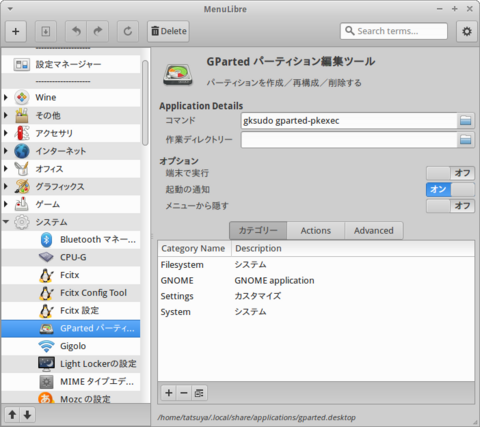Select the CPU-G entry
480x427 pixels.
coord(71,257)
